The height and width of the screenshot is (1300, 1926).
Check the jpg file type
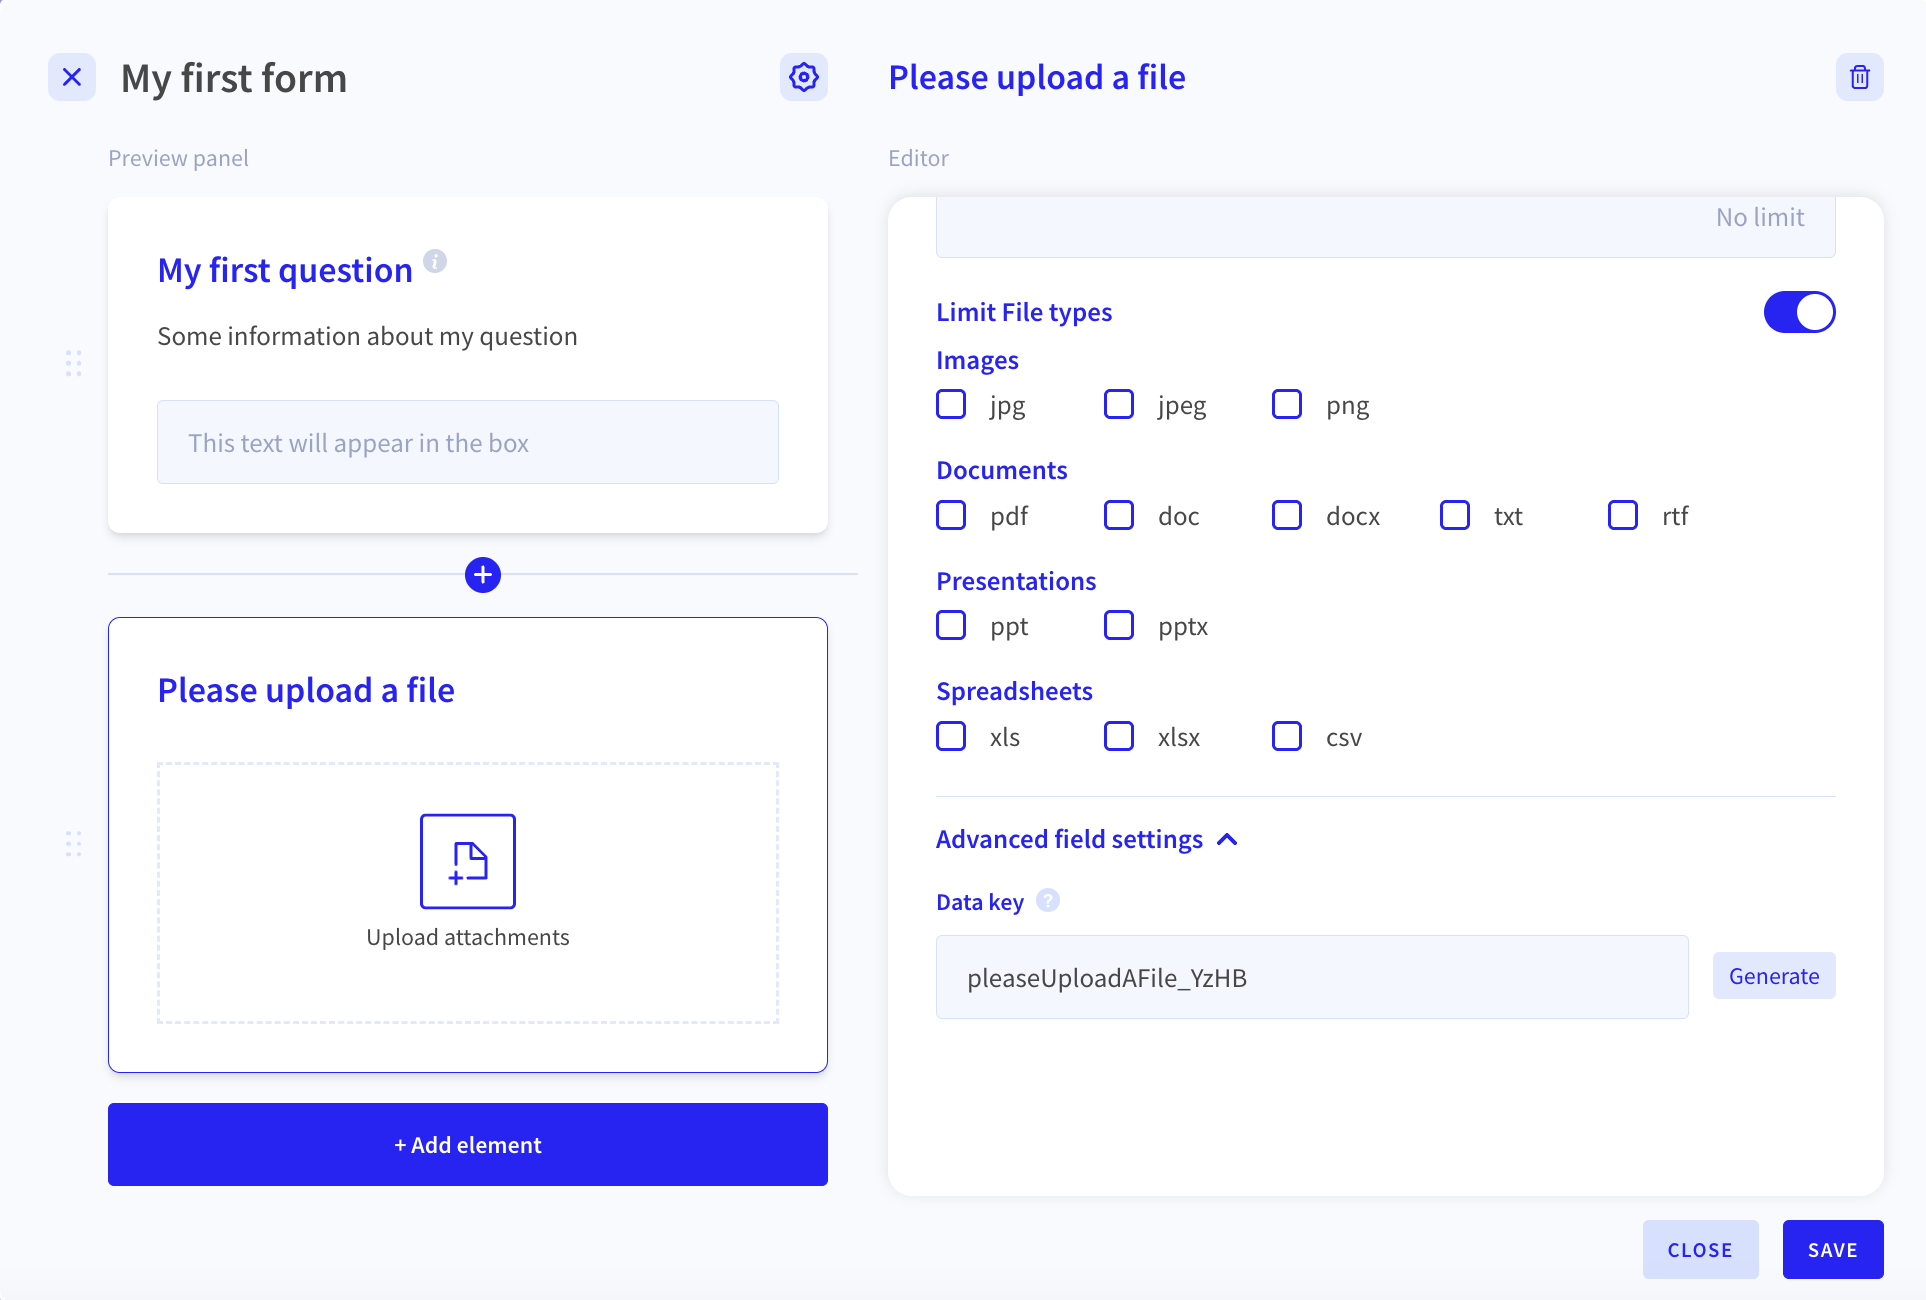[x=951, y=405]
